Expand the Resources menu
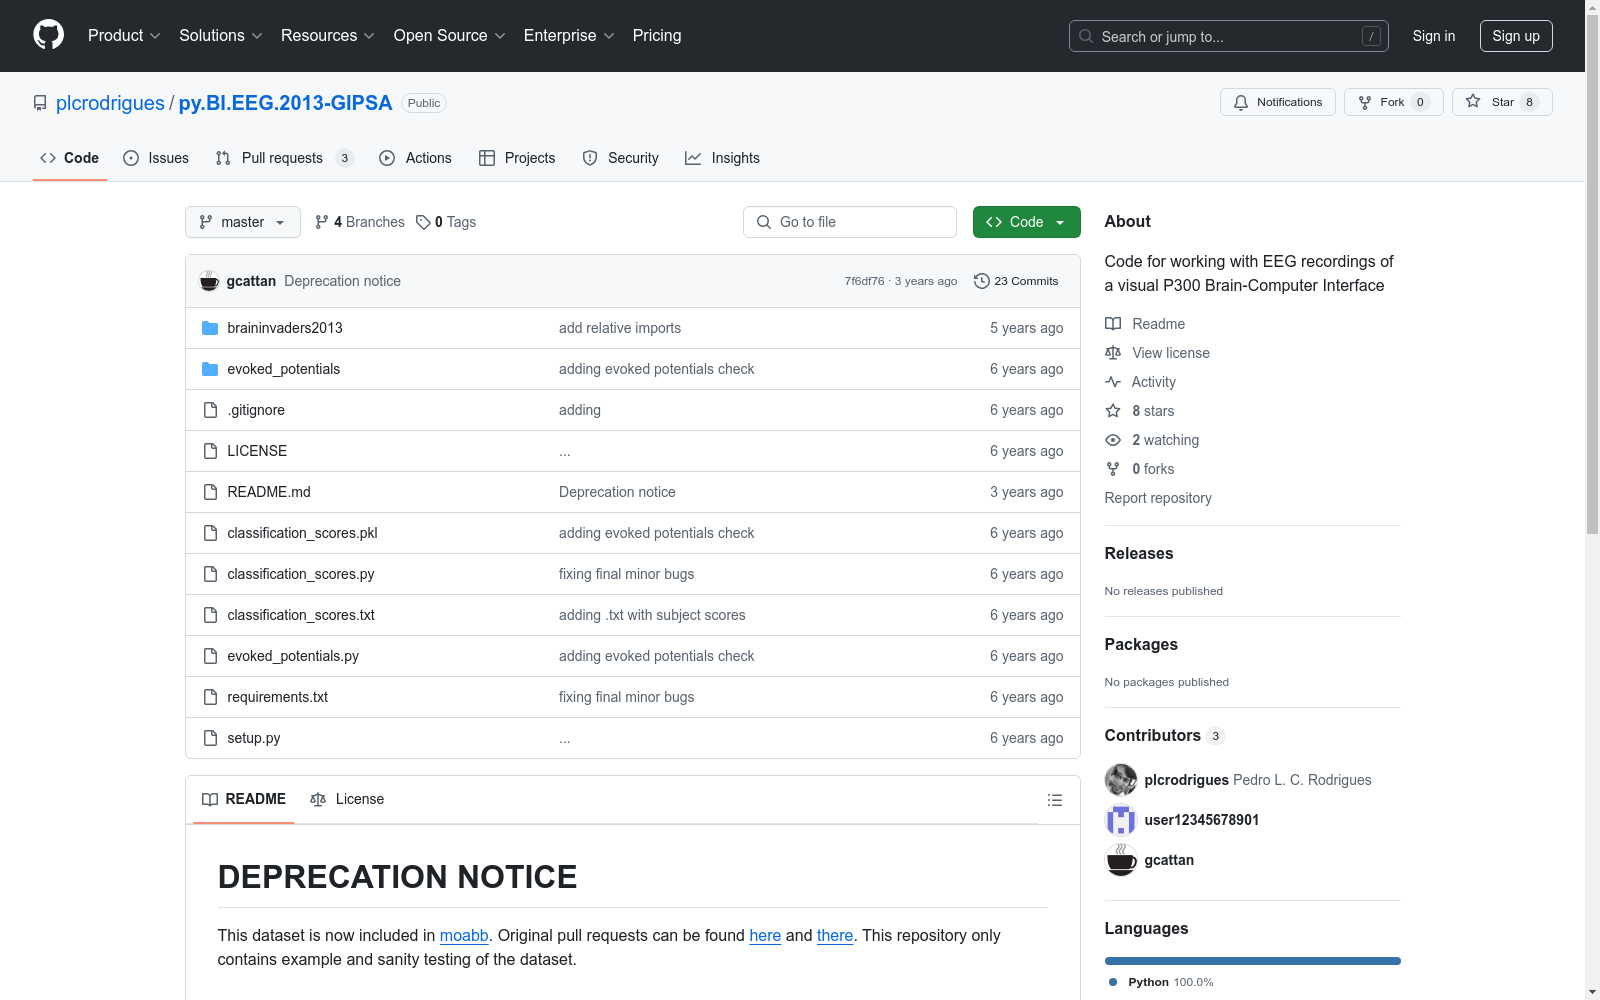The height and width of the screenshot is (1000, 1600). coord(328,35)
